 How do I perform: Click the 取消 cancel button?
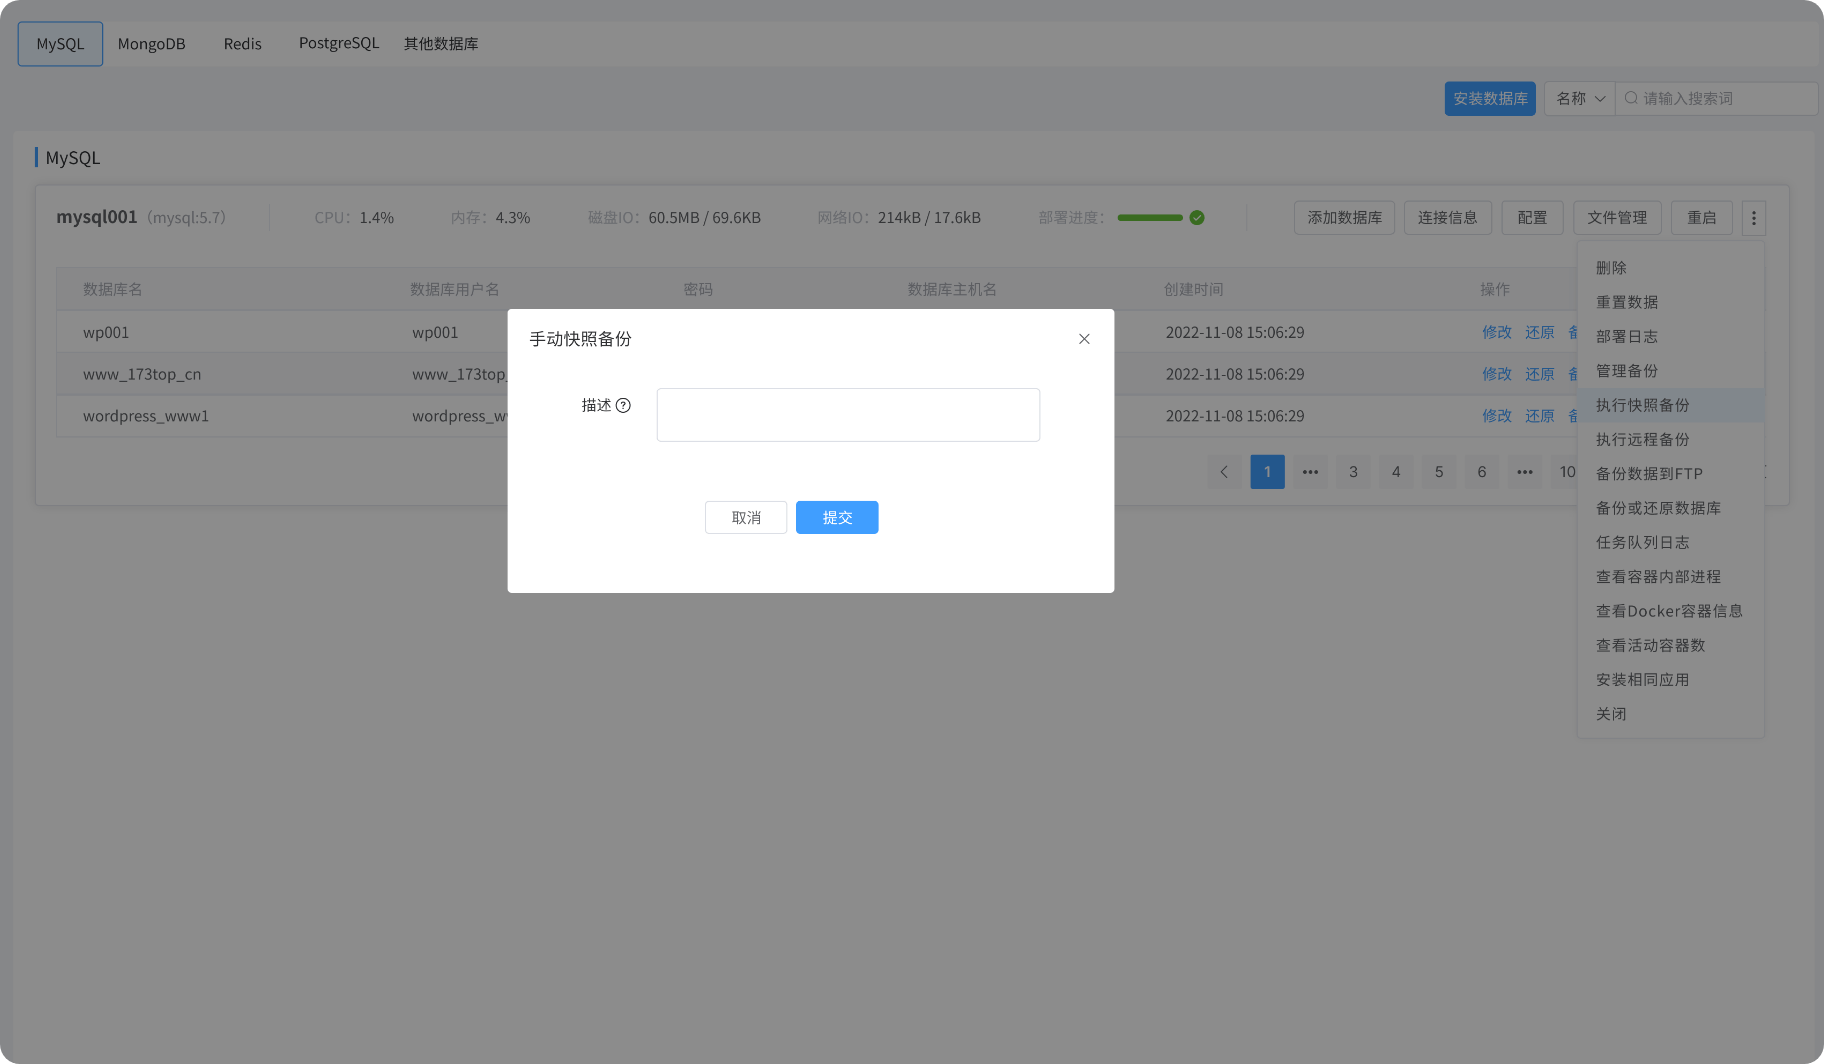click(746, 518)
